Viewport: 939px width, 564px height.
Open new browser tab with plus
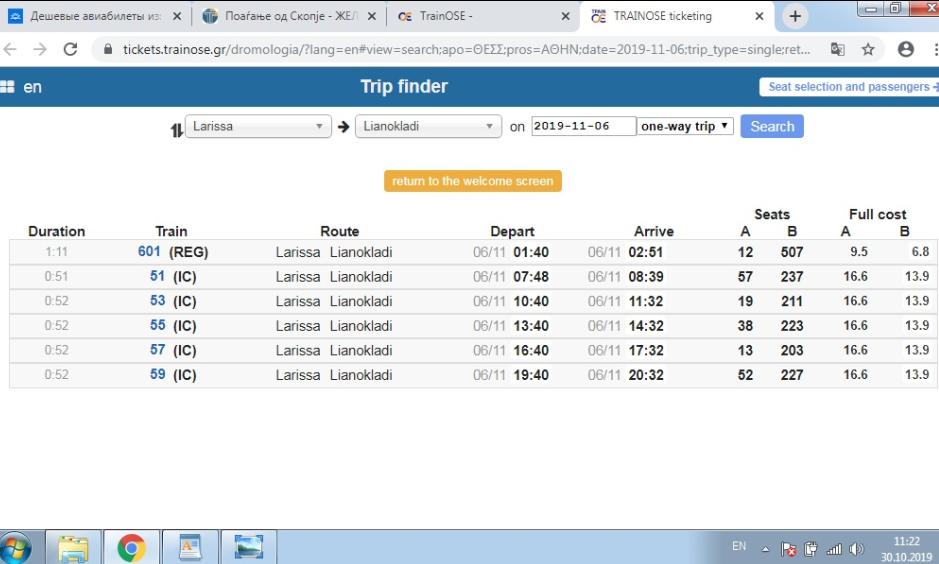795,16
